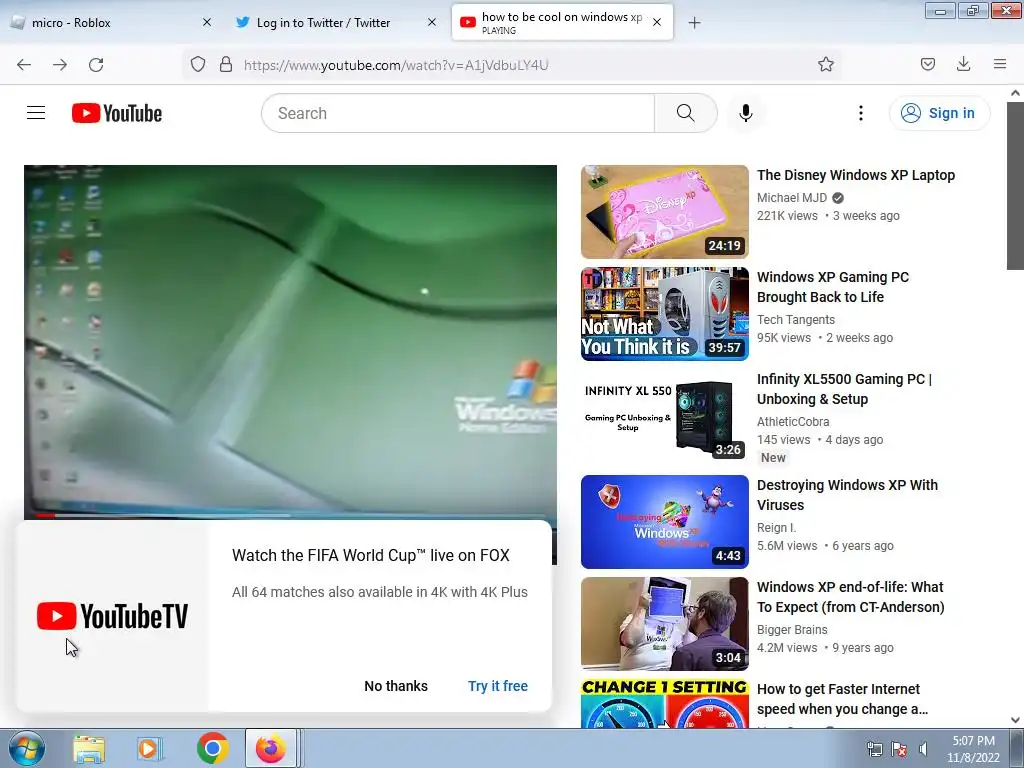Bookmark this page with star icon

pyautogui.click(x=825, y=64)
